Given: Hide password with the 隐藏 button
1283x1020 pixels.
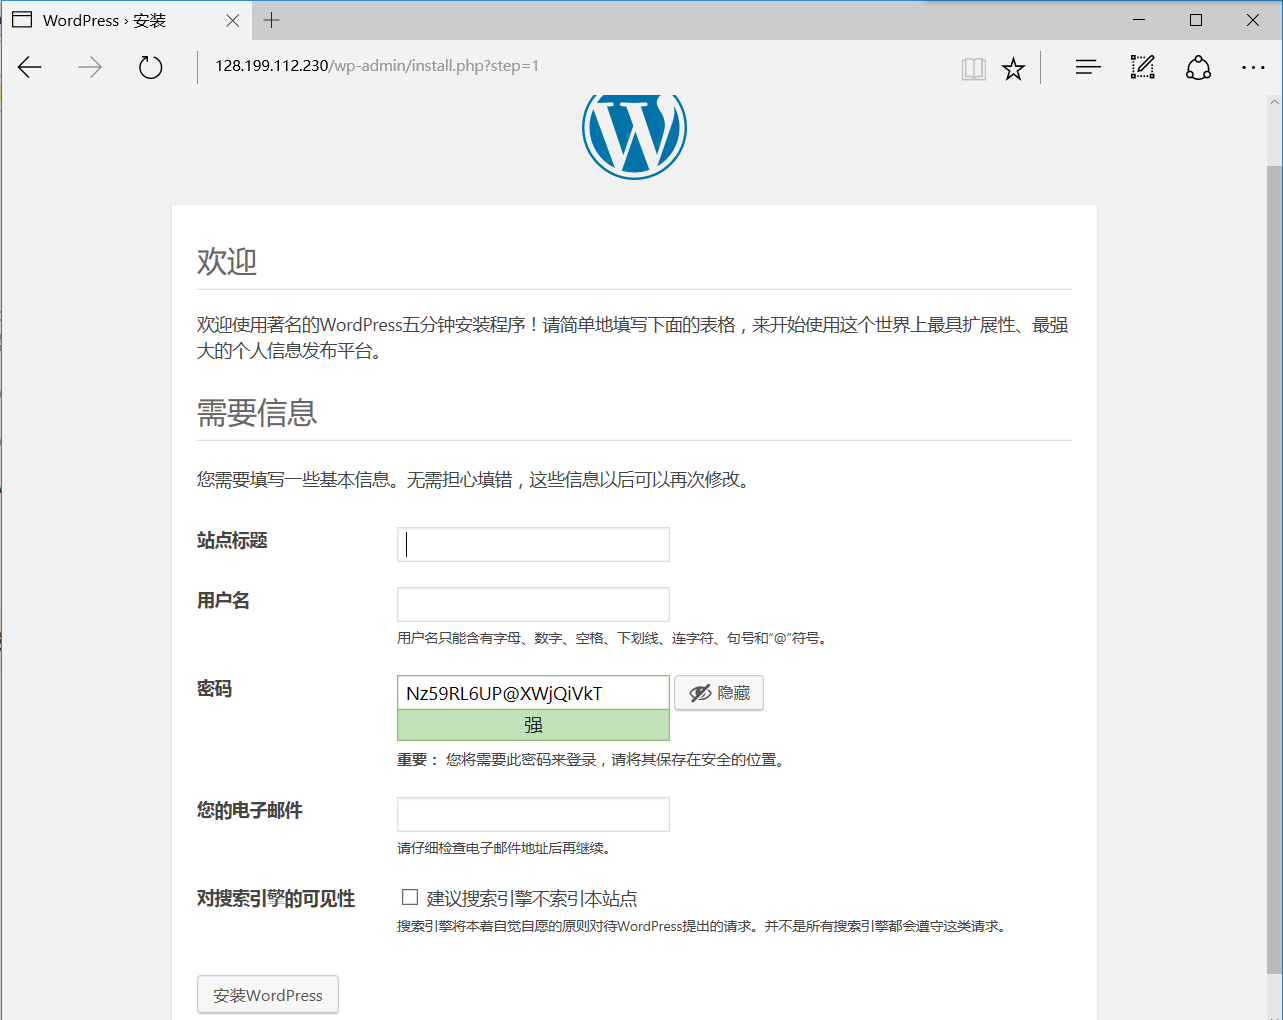Looking at the screenshot, I should pyautogui.click(x=719, y=693).
